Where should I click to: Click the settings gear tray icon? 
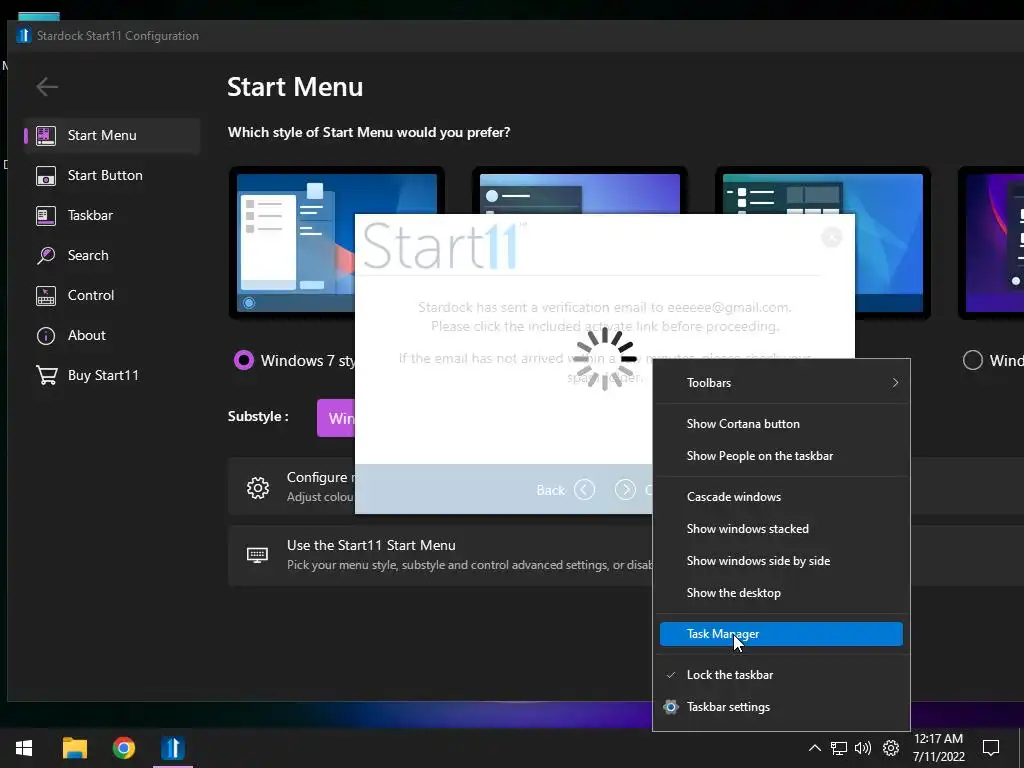coord(891,748)
